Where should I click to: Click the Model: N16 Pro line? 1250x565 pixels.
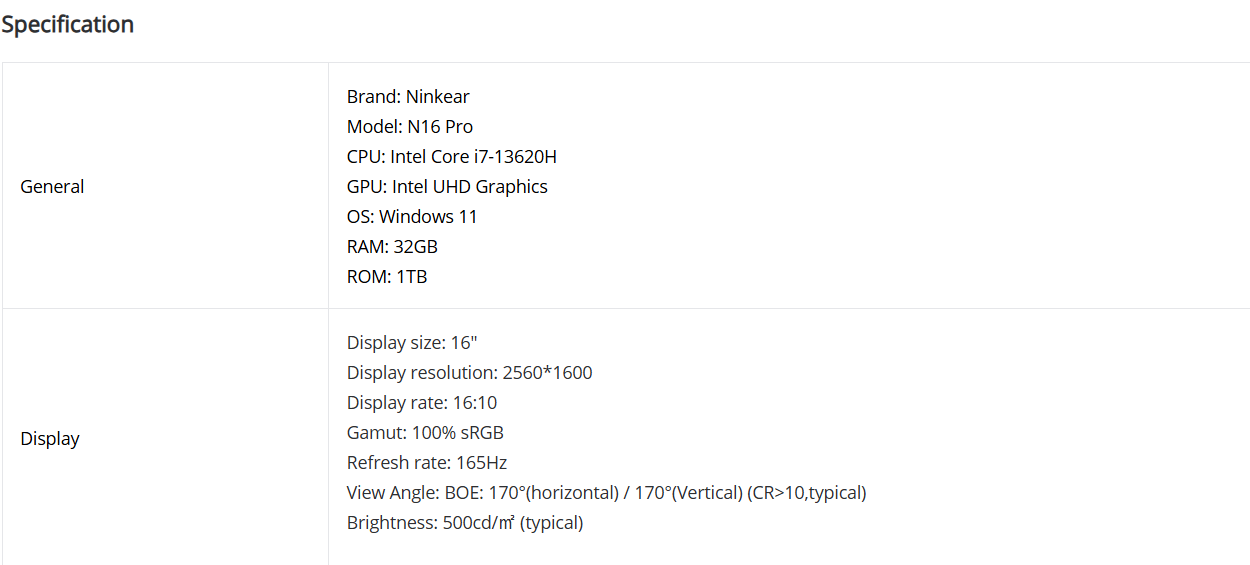point(410,126)
